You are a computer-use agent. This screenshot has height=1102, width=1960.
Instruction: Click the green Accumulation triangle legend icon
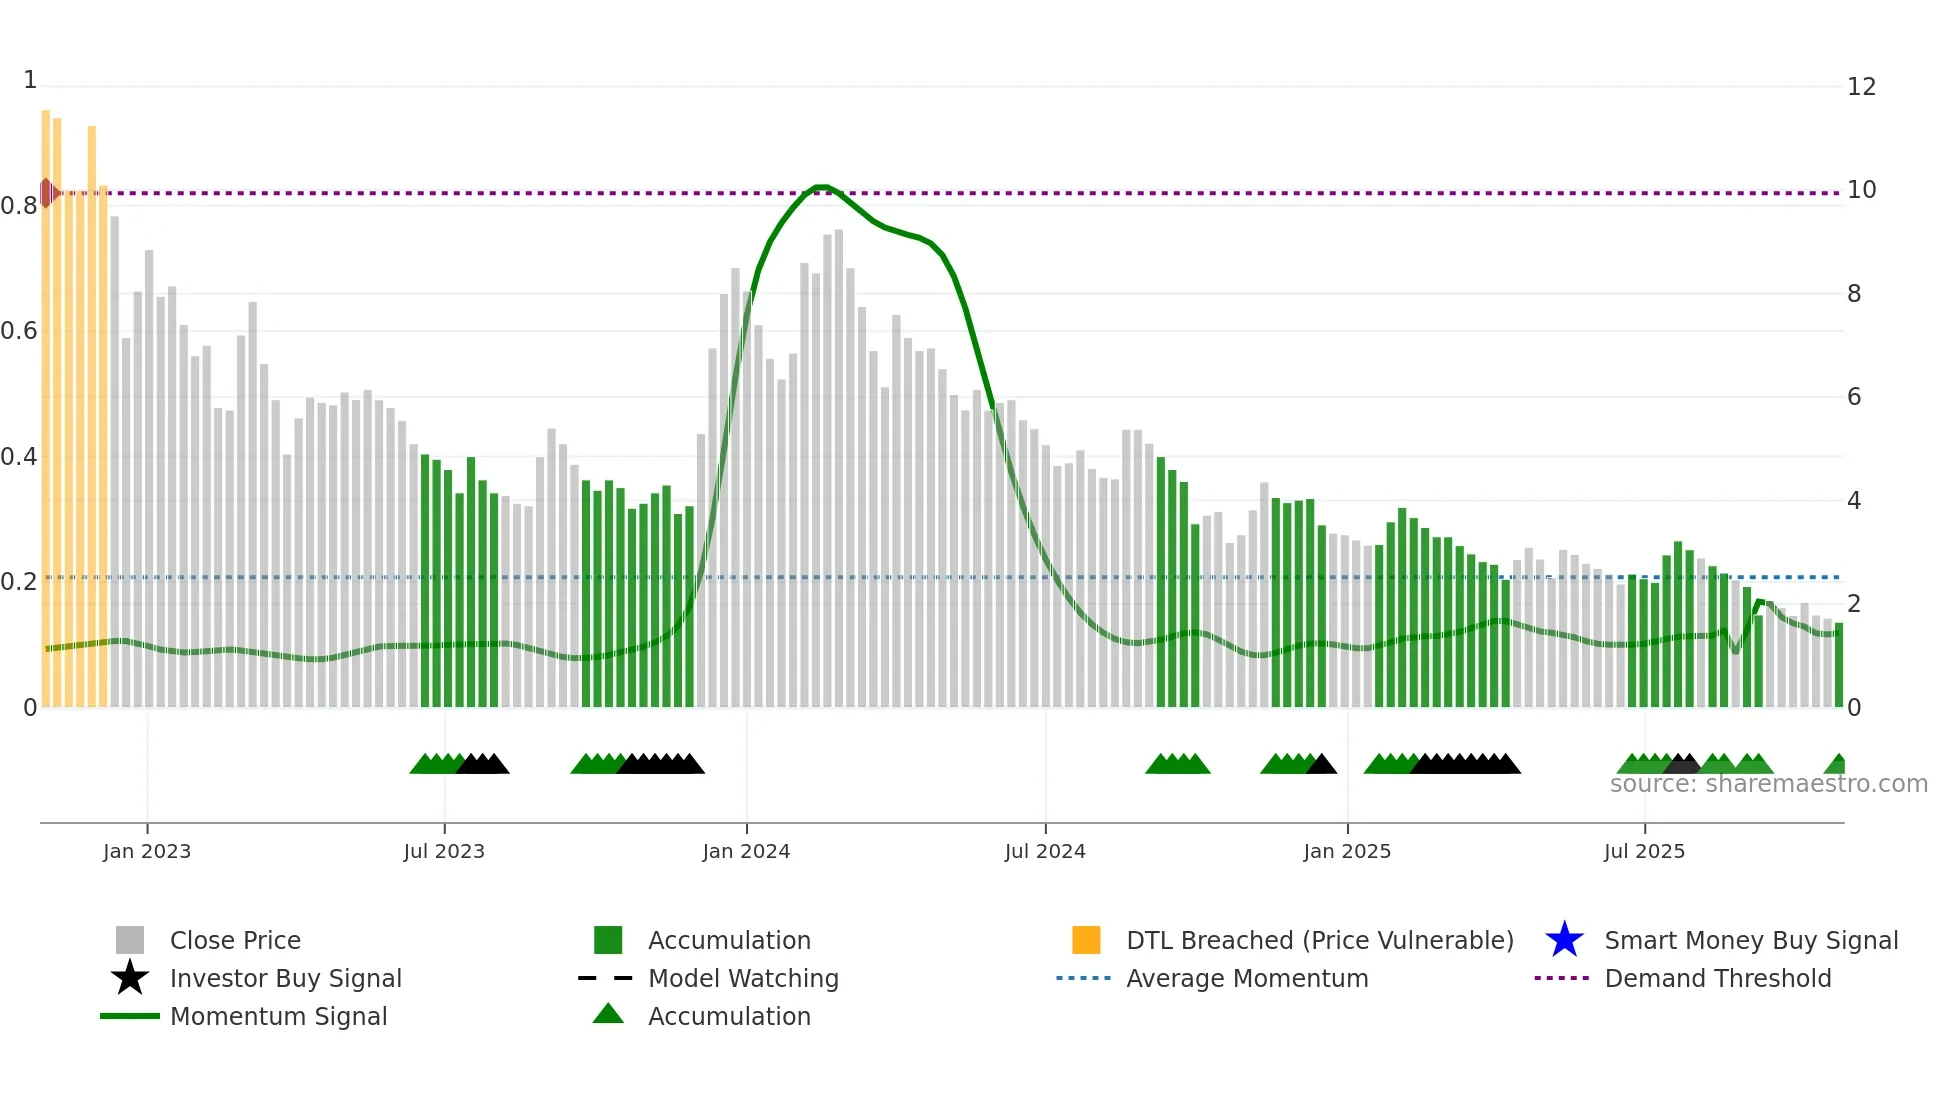pos(608,1014)
